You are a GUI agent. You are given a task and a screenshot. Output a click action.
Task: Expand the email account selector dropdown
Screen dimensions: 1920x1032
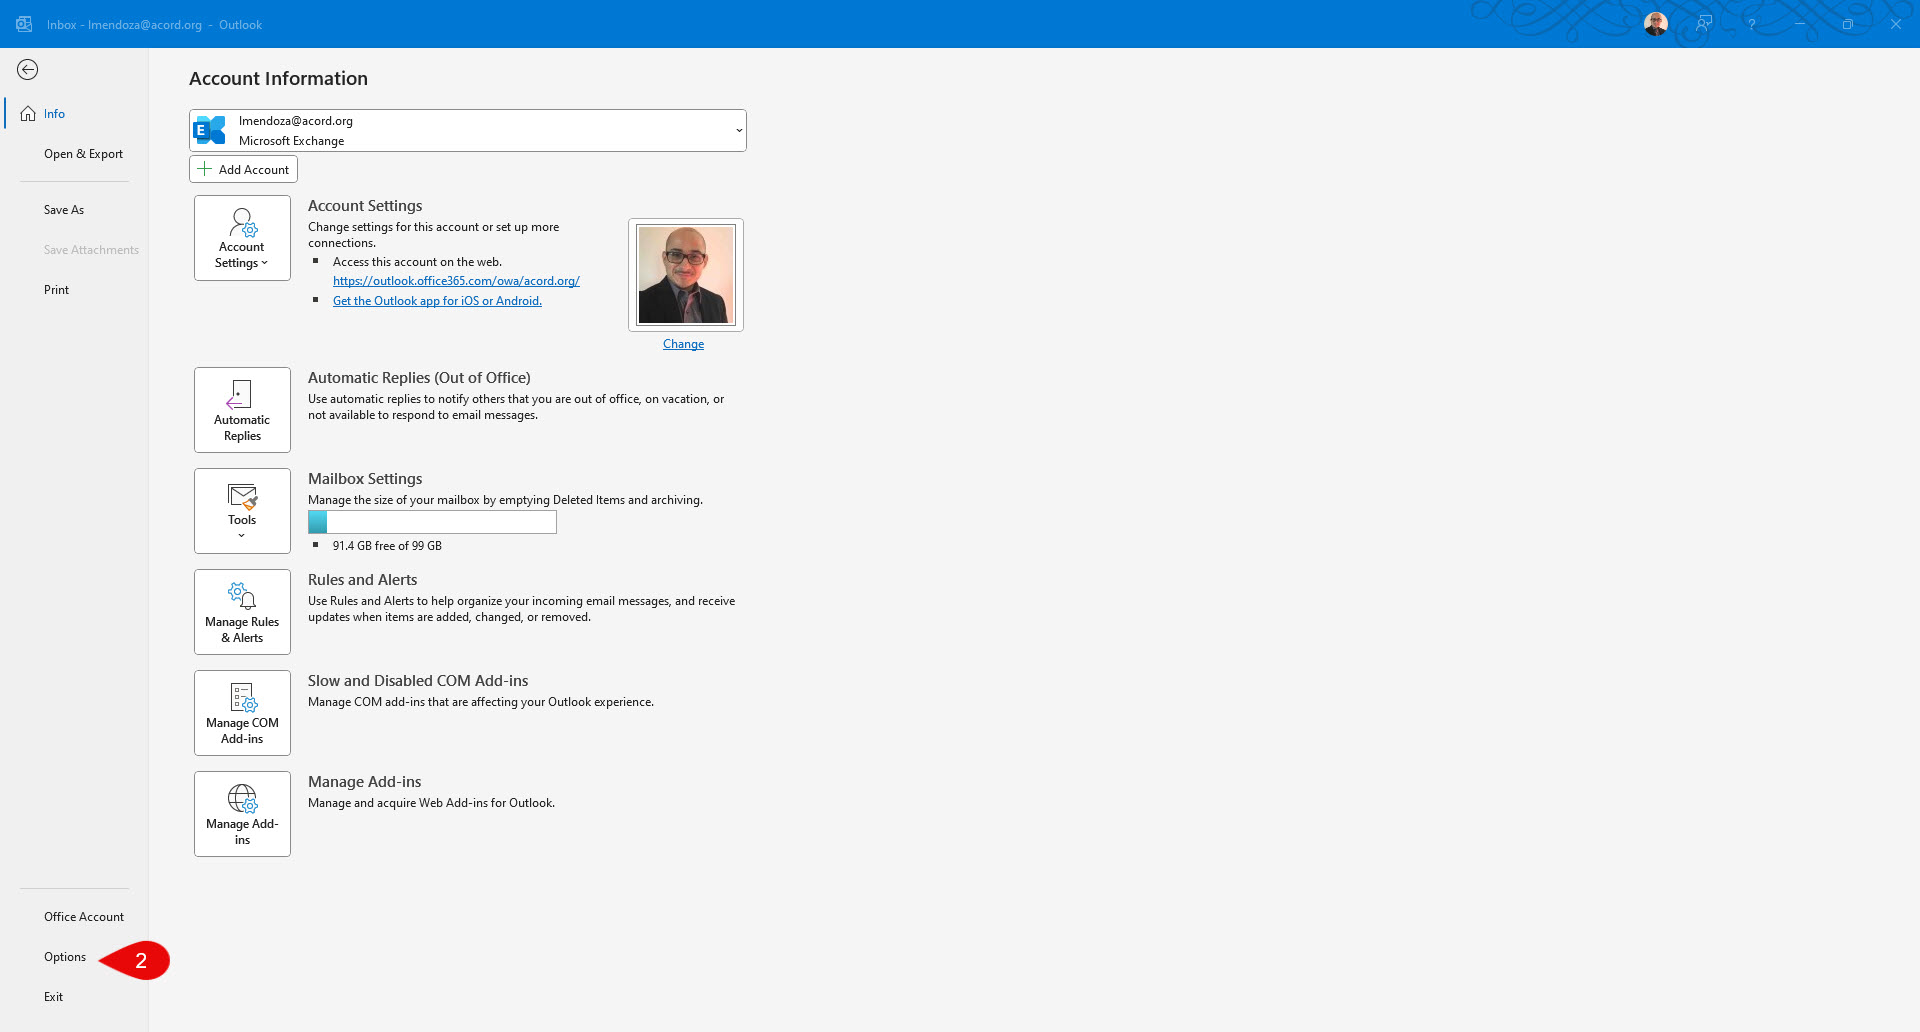point(738,131)
